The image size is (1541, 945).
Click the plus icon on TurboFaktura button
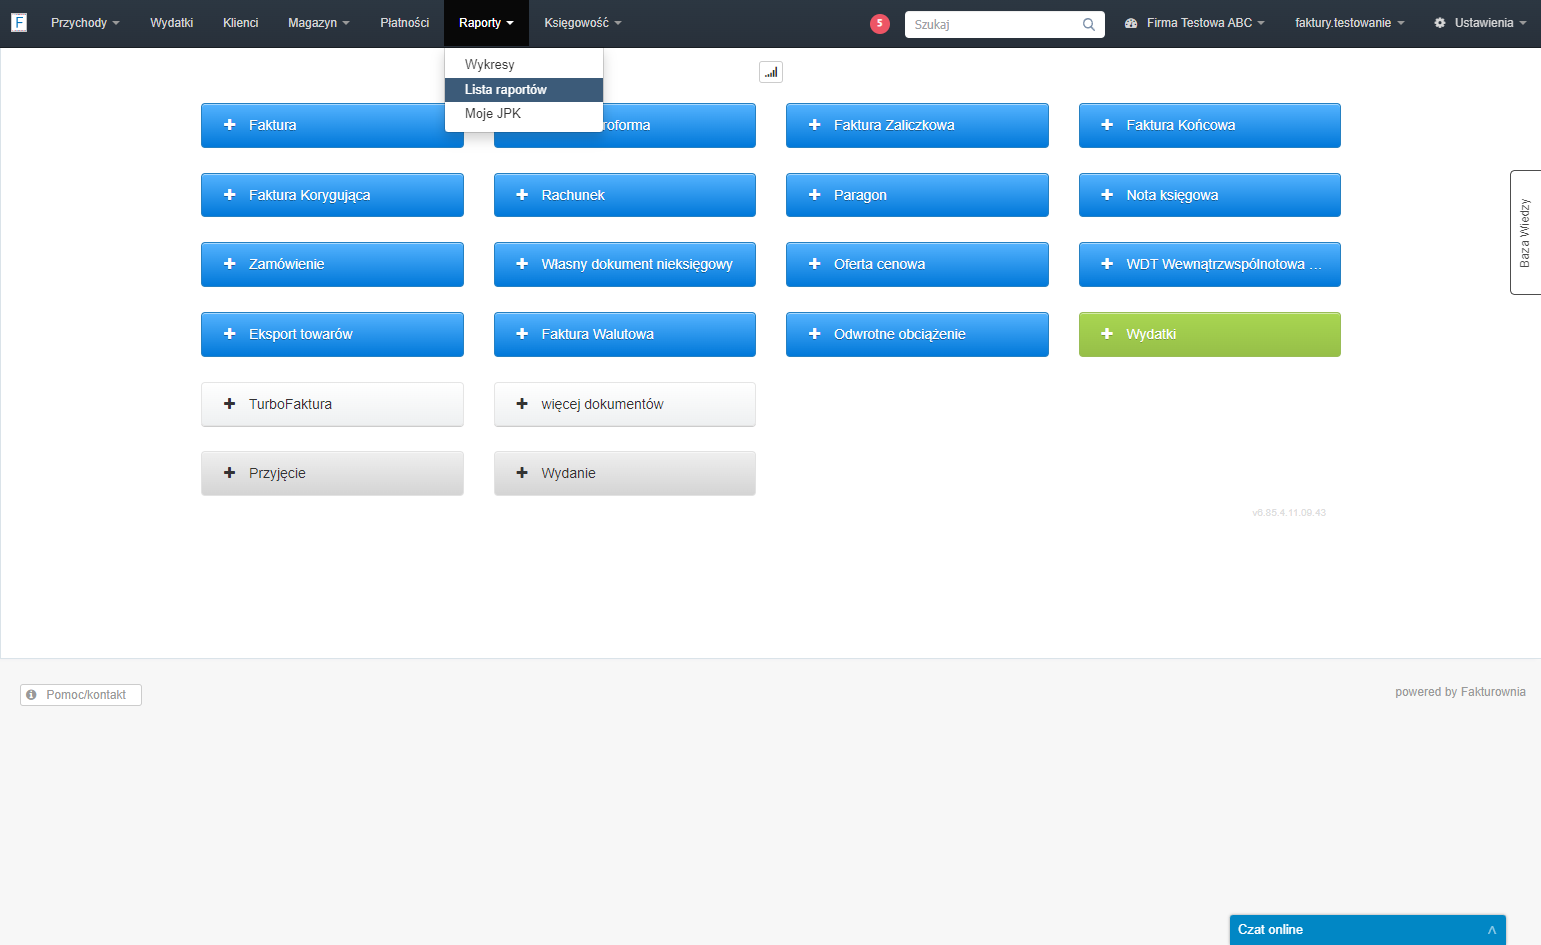(x=229, y=404)
